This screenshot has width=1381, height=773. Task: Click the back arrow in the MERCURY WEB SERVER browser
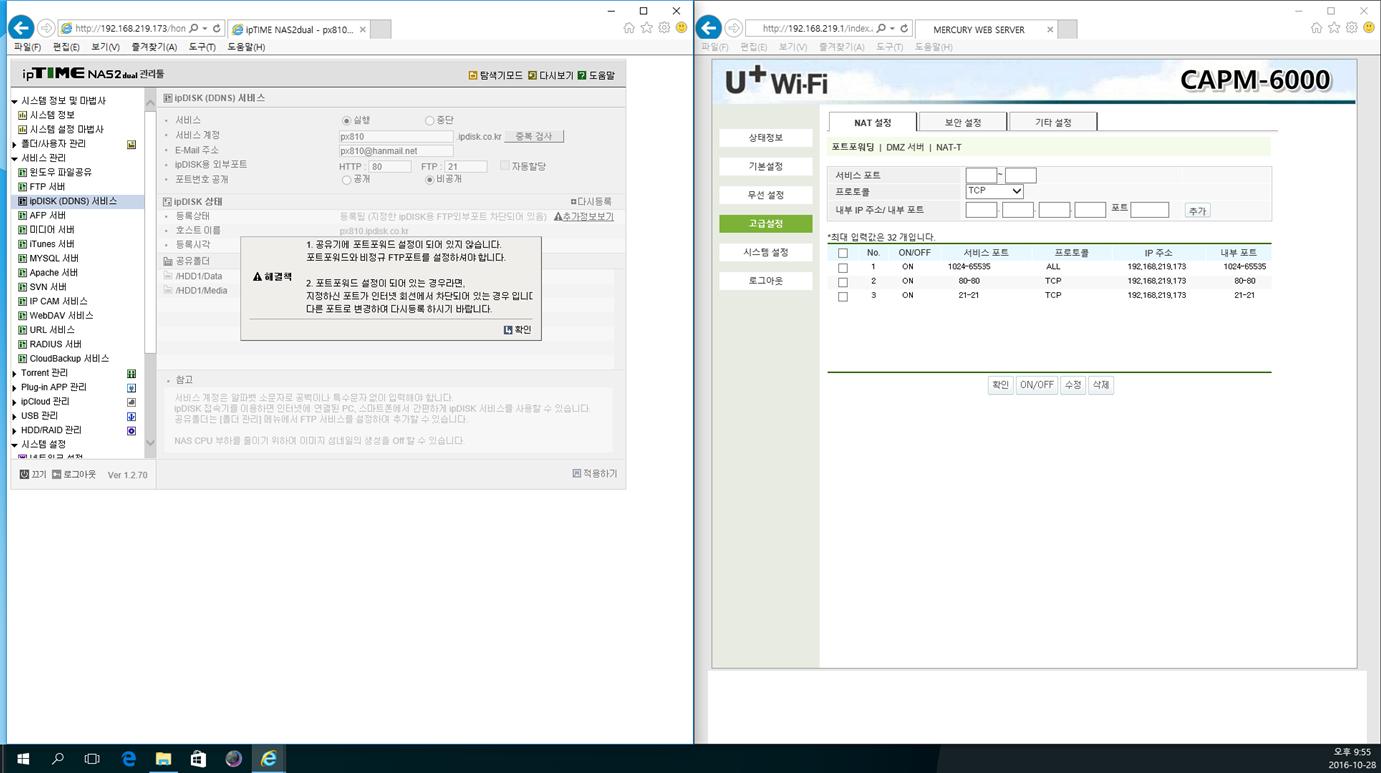click(x=709, y=28)
